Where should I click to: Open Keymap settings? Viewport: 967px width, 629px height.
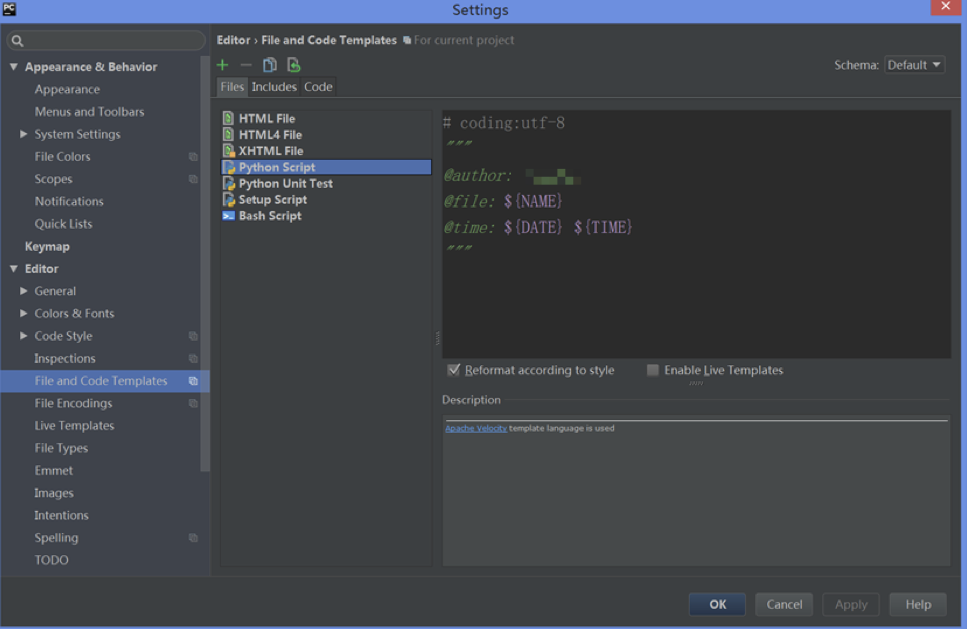[x=47, y=246]
